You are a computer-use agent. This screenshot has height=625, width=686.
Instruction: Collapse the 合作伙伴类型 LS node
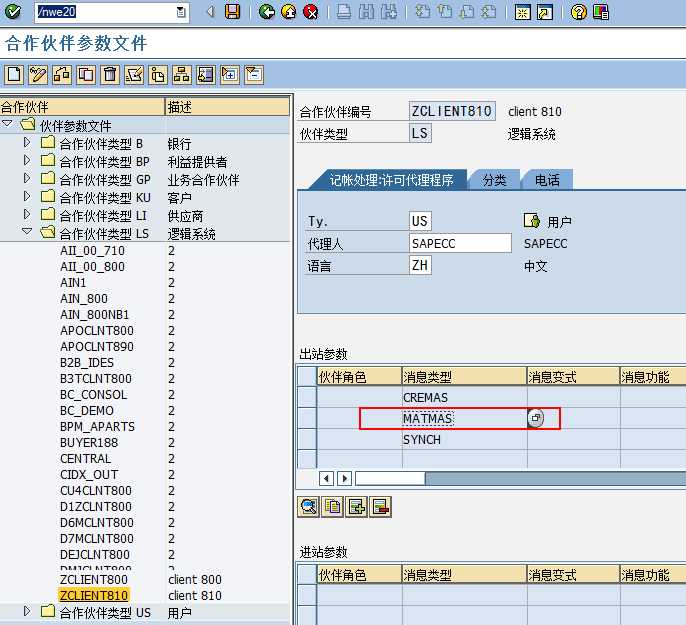click(27, 231)
